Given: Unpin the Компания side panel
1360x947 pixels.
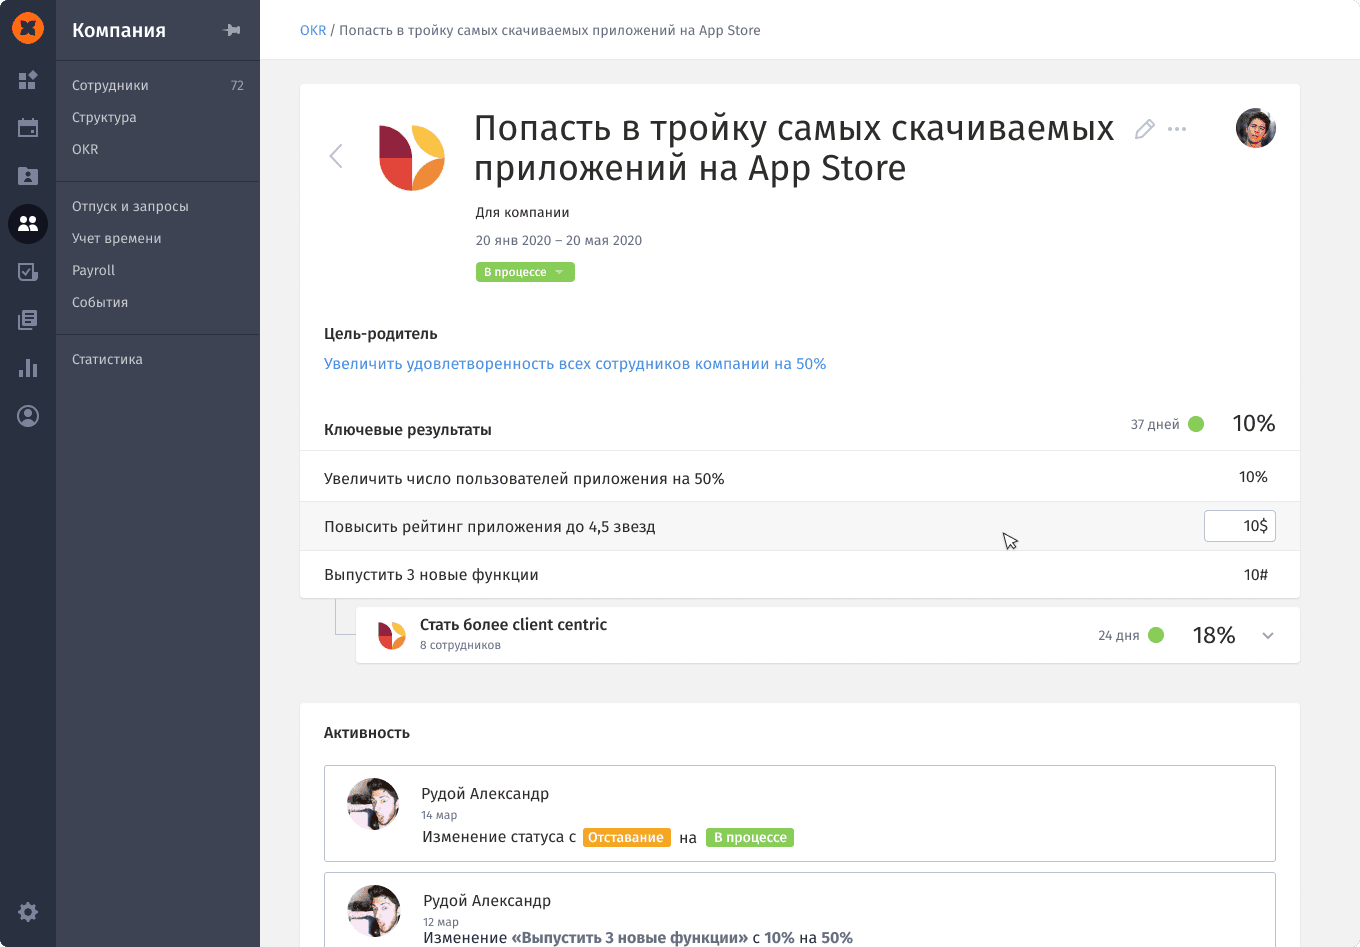Looking at the screenshot, I should point(232,30).
